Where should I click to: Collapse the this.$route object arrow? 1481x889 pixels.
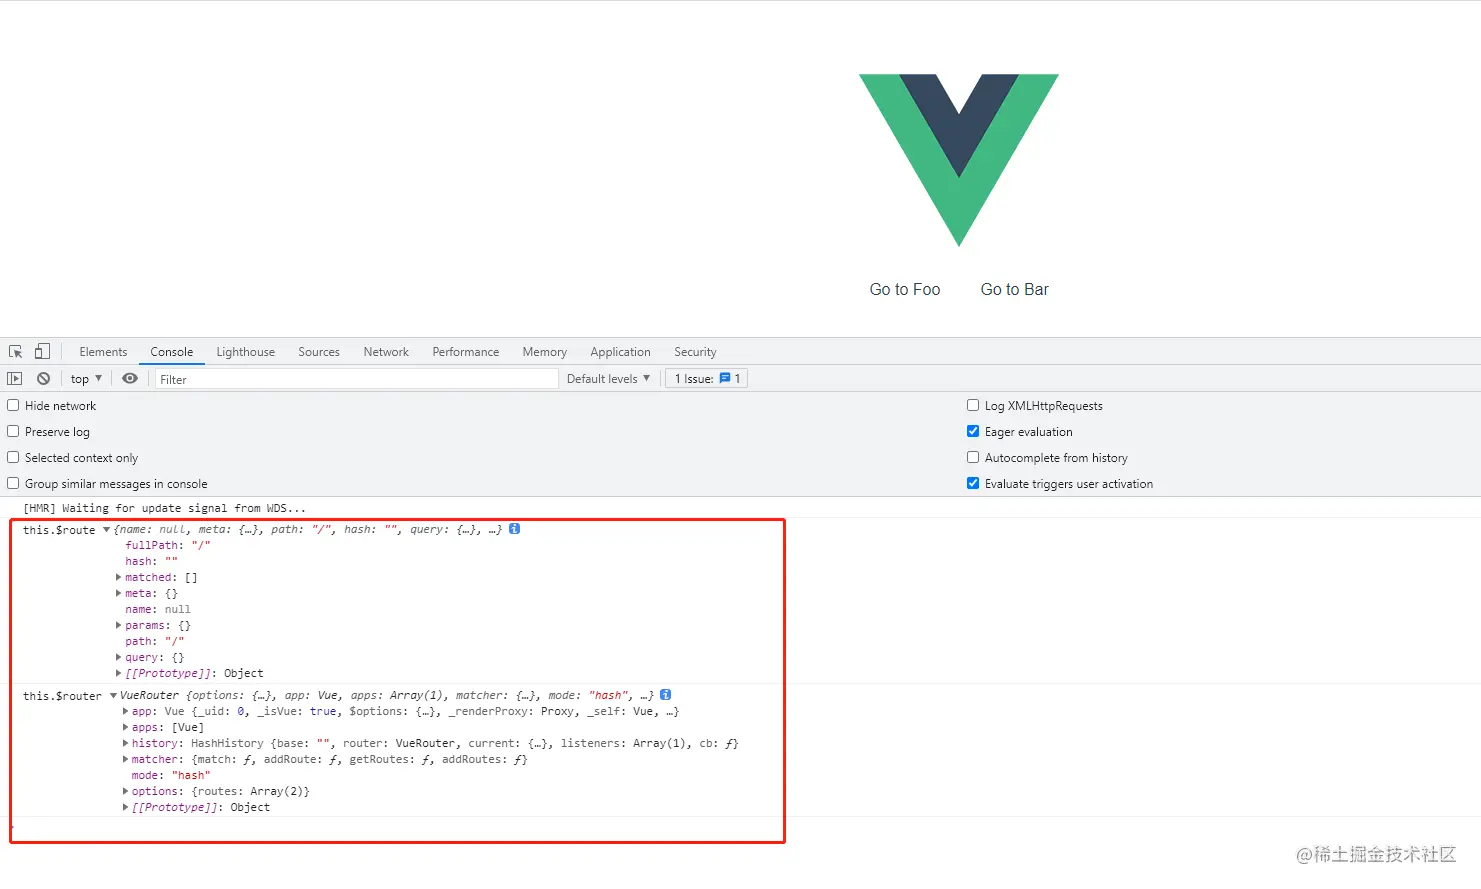[x=107, y=530]
